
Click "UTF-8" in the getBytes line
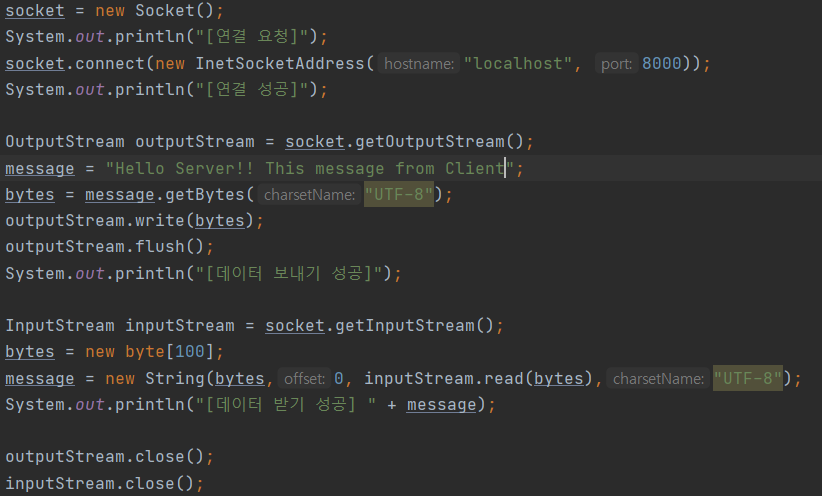click(x=399, y=195)
